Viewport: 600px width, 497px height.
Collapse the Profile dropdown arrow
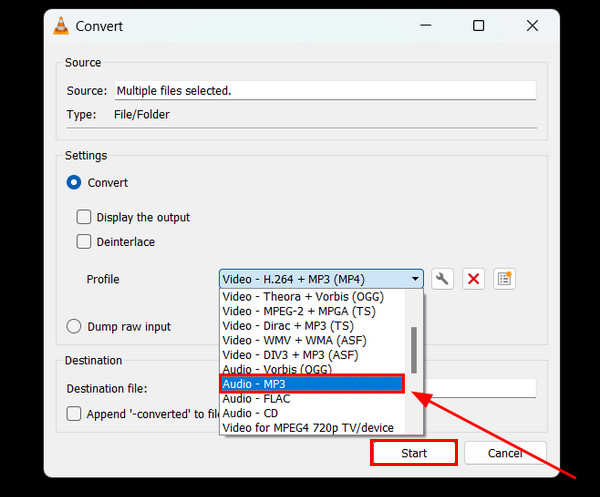(x=415, y=279)
